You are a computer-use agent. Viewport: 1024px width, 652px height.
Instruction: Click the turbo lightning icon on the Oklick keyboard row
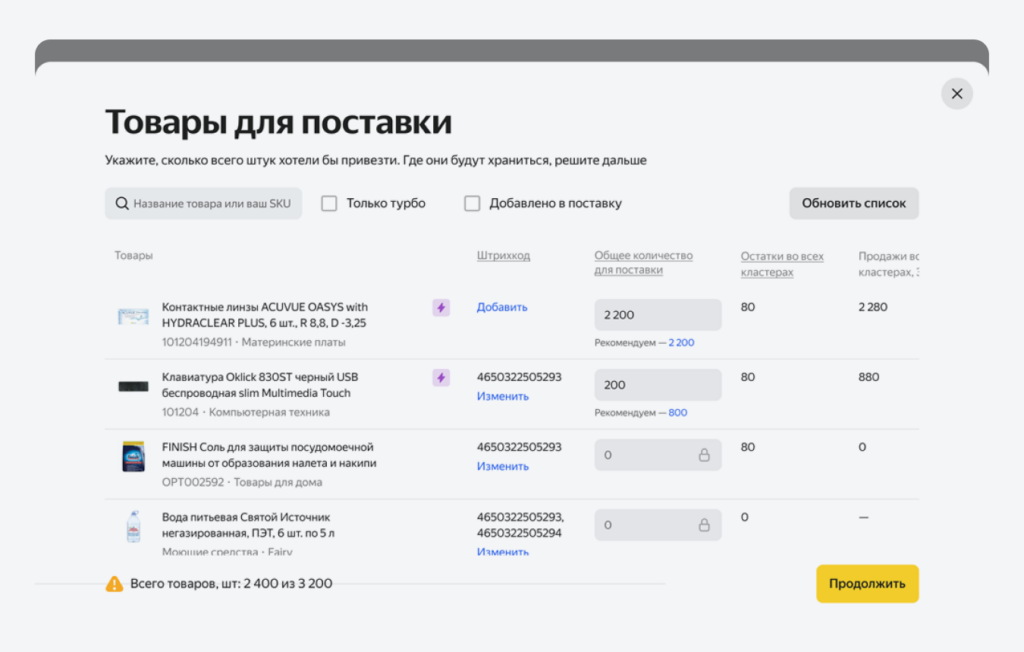441,378
